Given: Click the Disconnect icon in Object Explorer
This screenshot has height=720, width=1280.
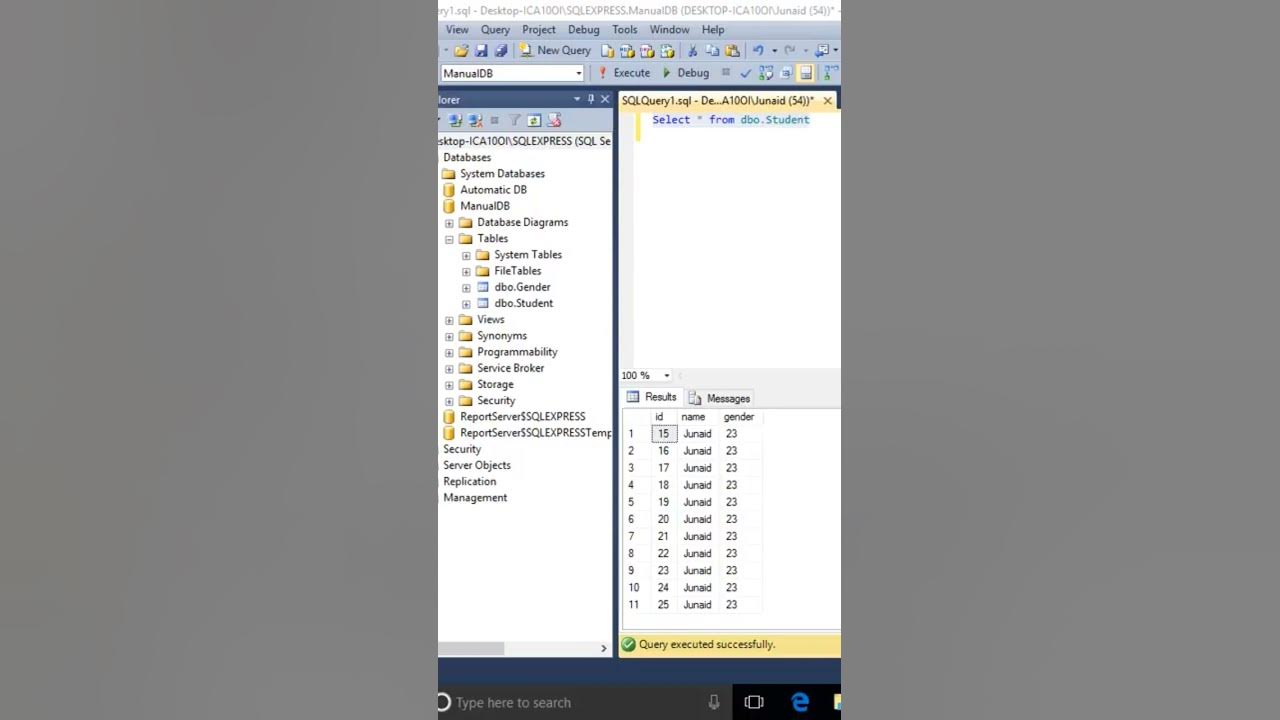Looking at the screenshot, I should coord(475,120).
